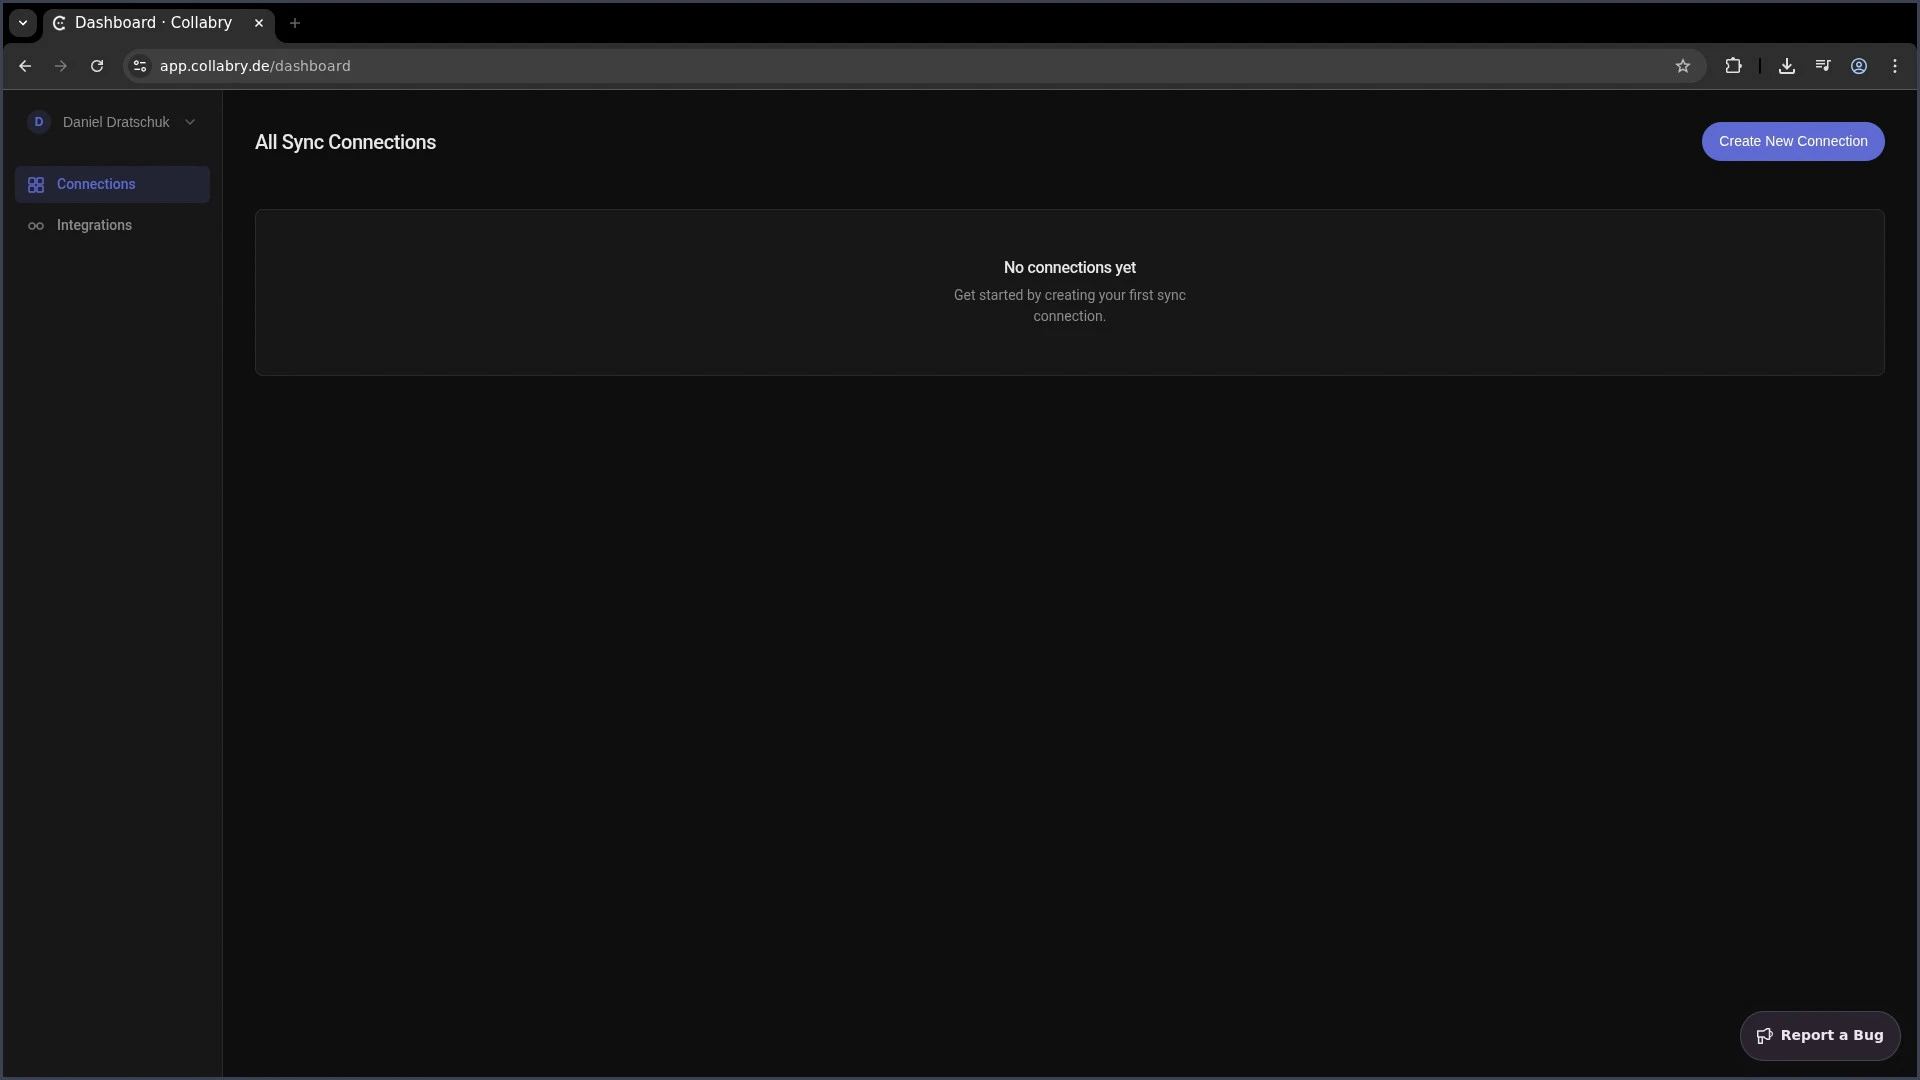The width and height of the screenshot is (1920, 1080).
Task: Click the Integrations infinity icon in sidebar
Action: (x=36, y=226)
